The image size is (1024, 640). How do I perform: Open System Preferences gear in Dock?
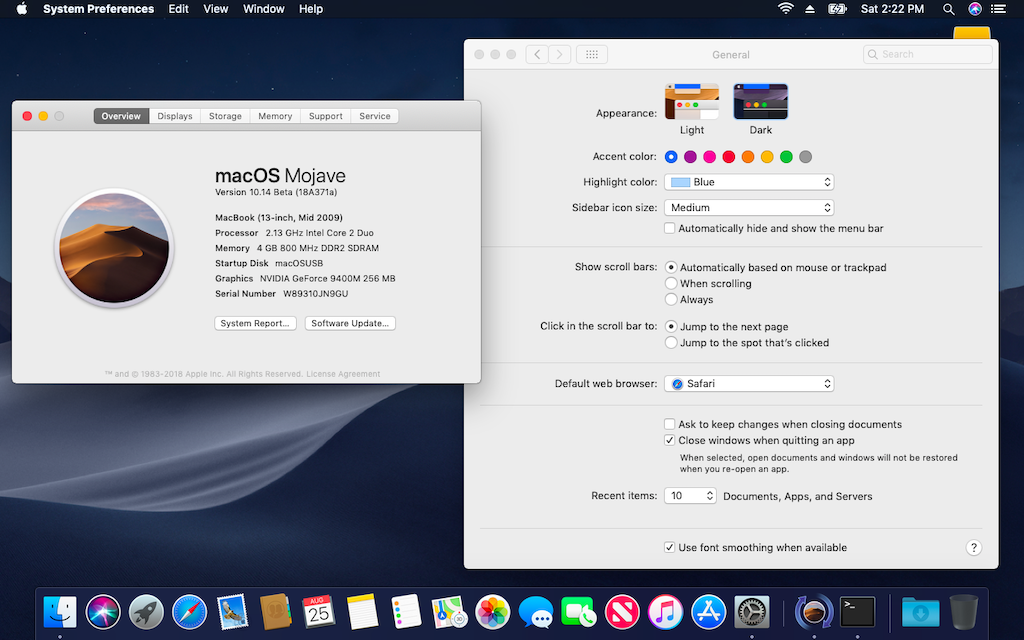(752, 613)
